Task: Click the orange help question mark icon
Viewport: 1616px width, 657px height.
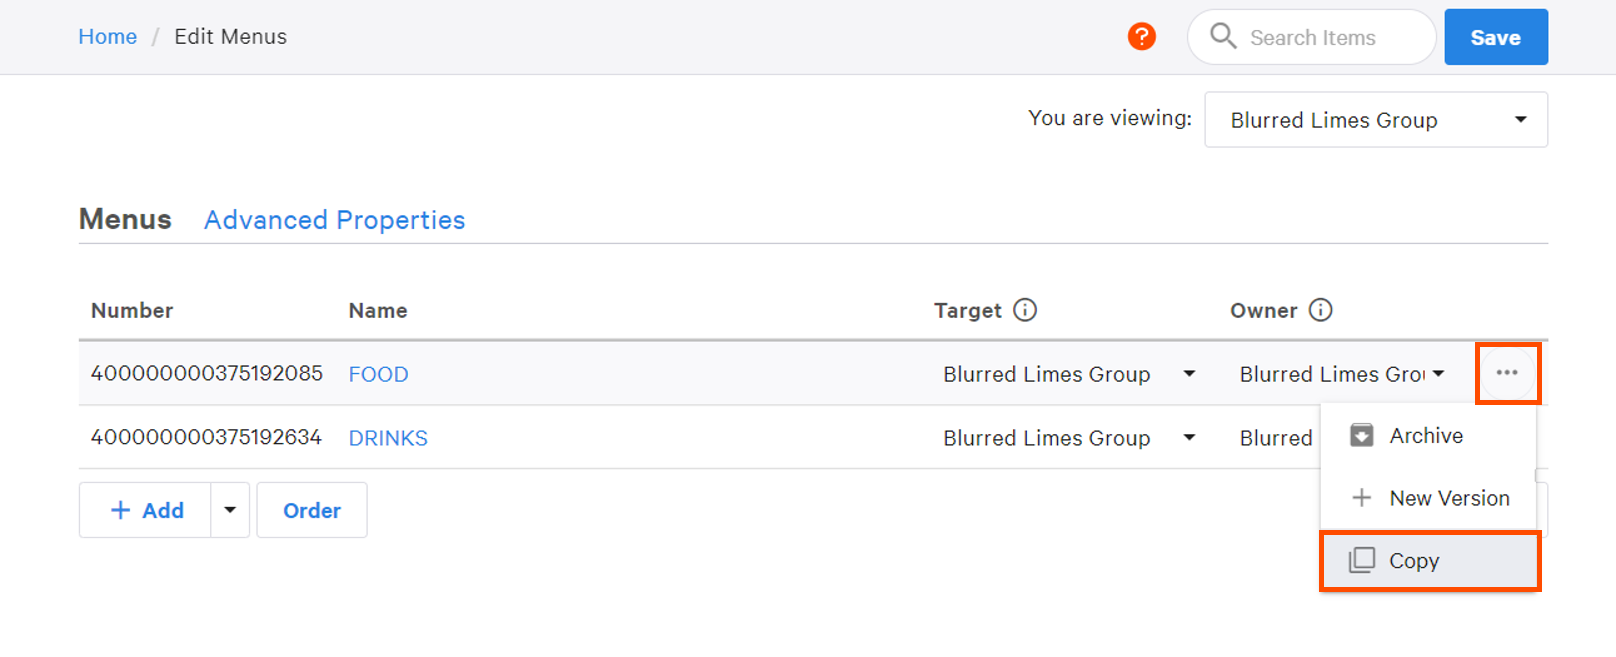Action: (x=1141, y=37)
